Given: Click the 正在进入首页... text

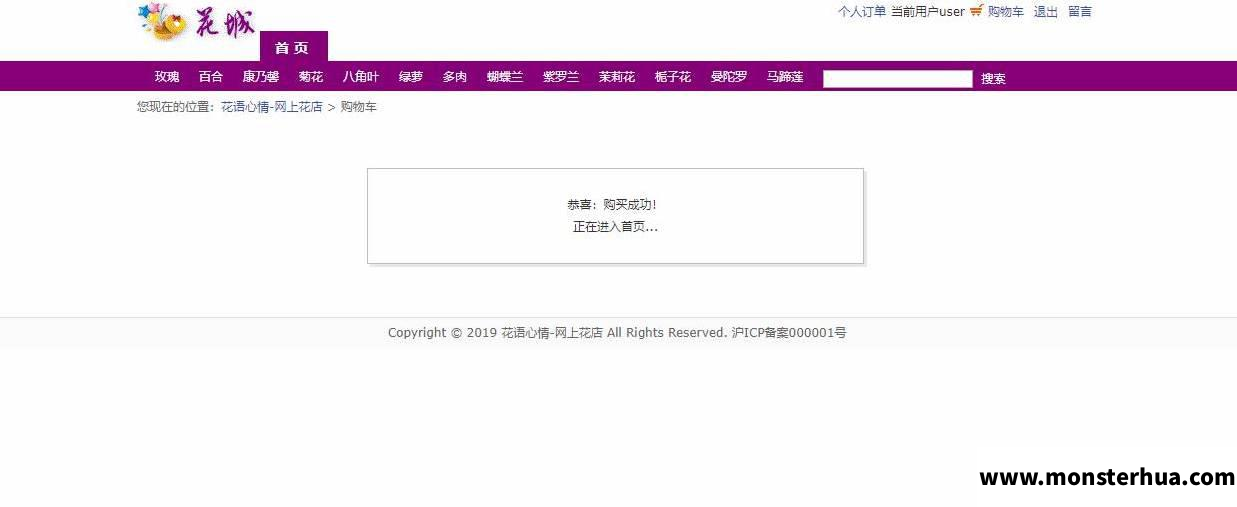Looking at the screenshot, I should click(615, 227).
